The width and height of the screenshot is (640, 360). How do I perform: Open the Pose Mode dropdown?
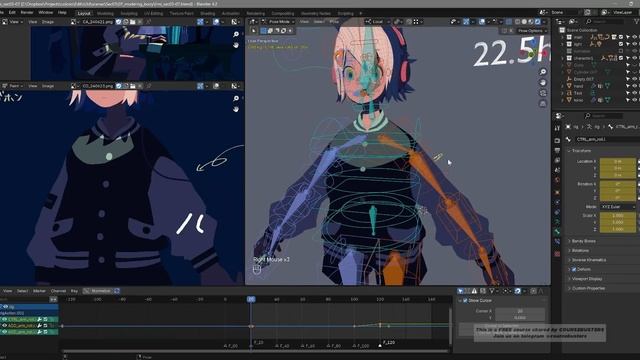tap(279, 22)
